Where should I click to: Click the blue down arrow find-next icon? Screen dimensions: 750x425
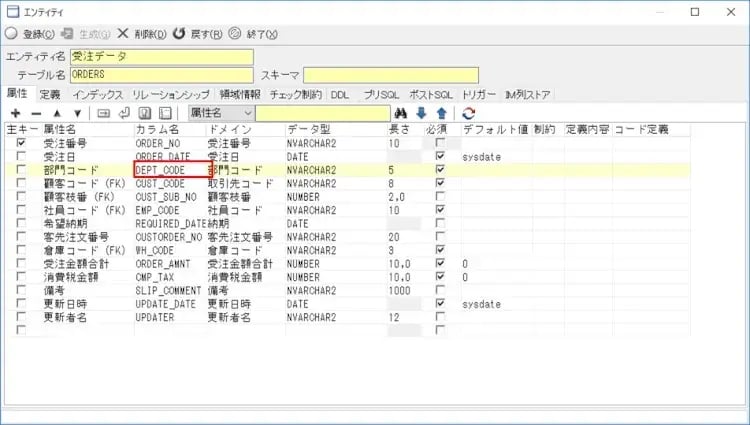tap(421, 113)
